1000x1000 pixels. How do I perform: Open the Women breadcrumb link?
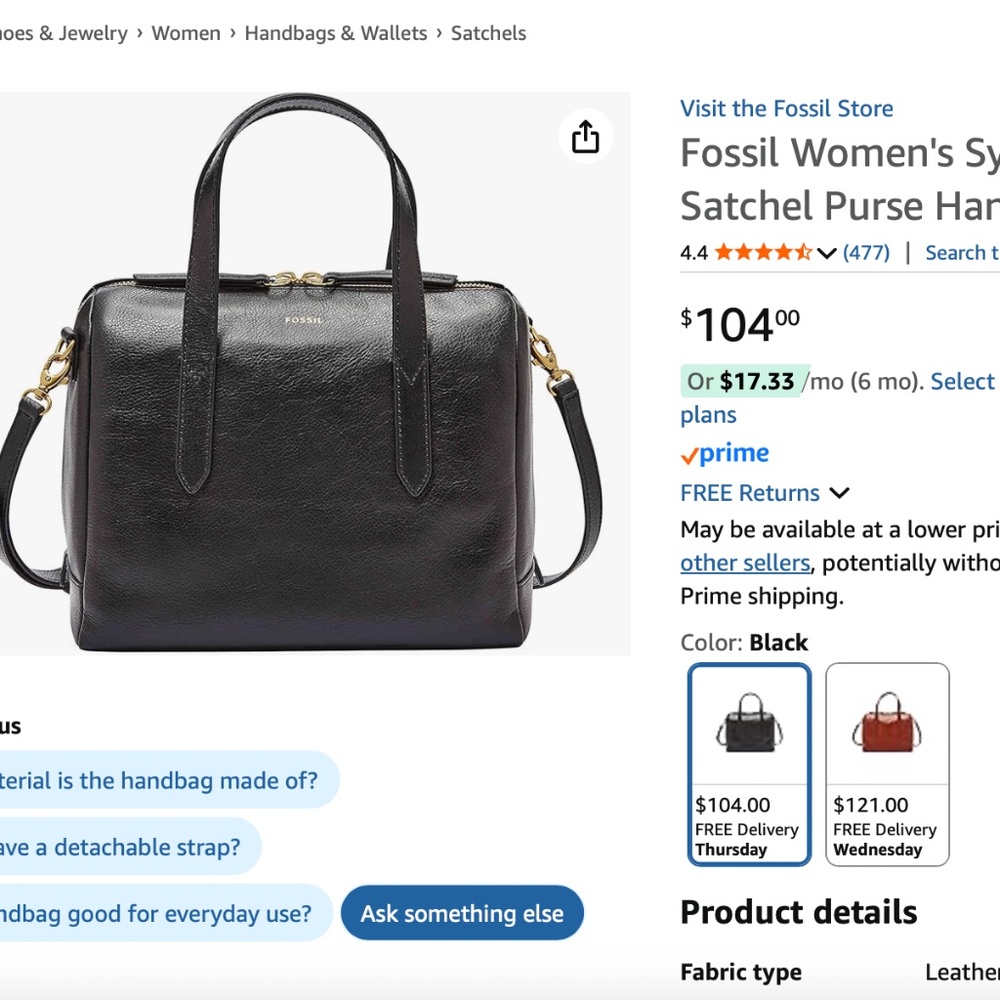pos(187,33)
